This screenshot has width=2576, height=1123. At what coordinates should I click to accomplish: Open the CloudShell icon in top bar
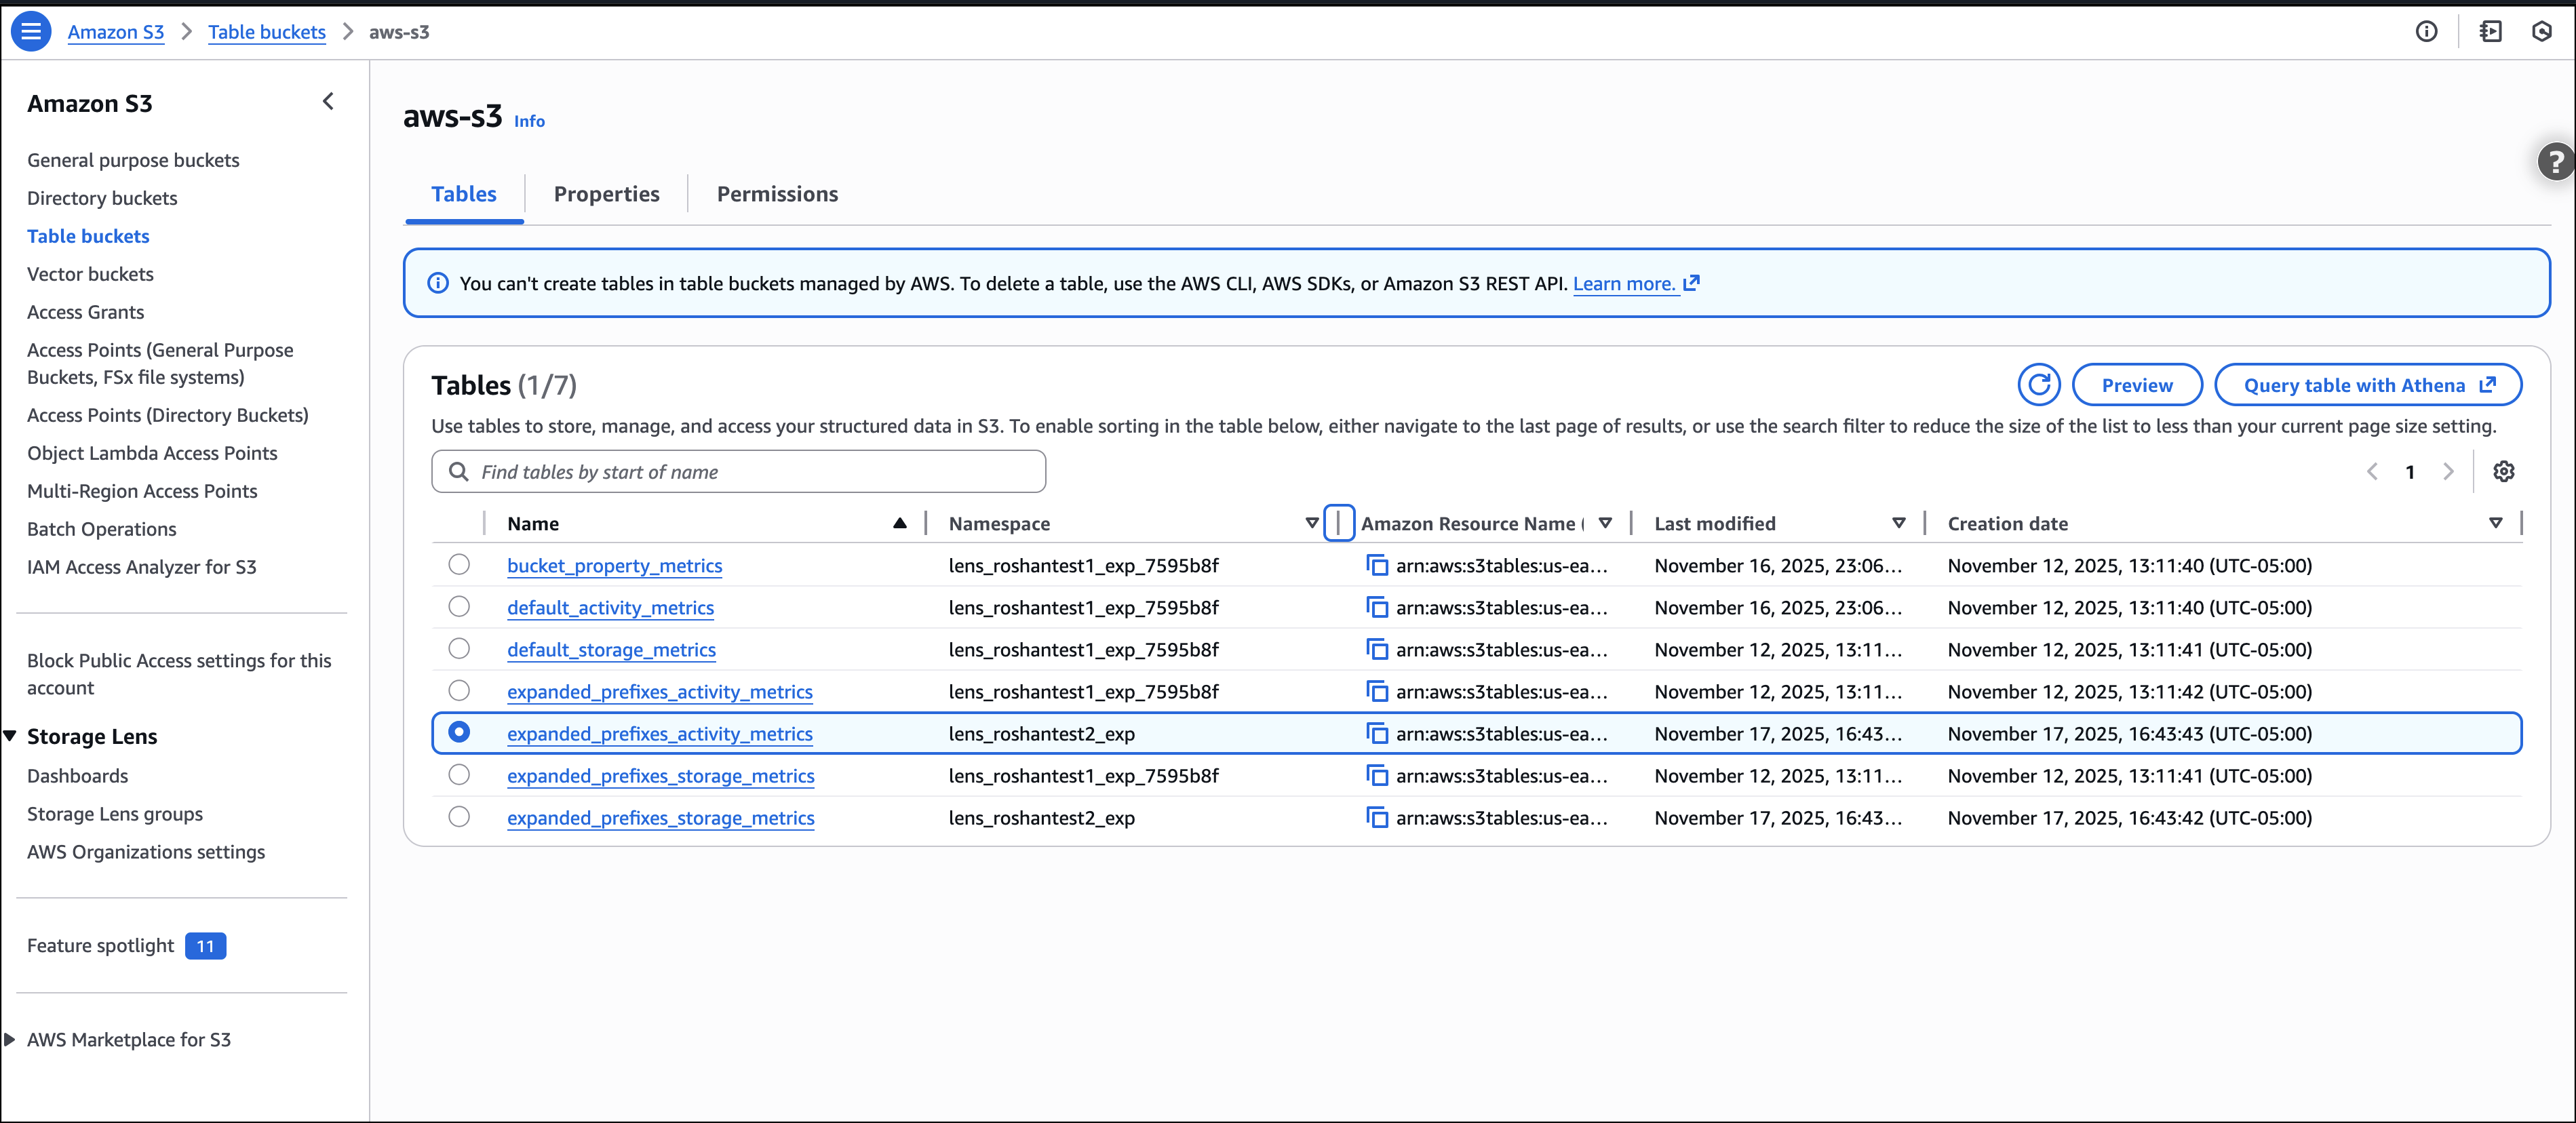coord(2490,31)
